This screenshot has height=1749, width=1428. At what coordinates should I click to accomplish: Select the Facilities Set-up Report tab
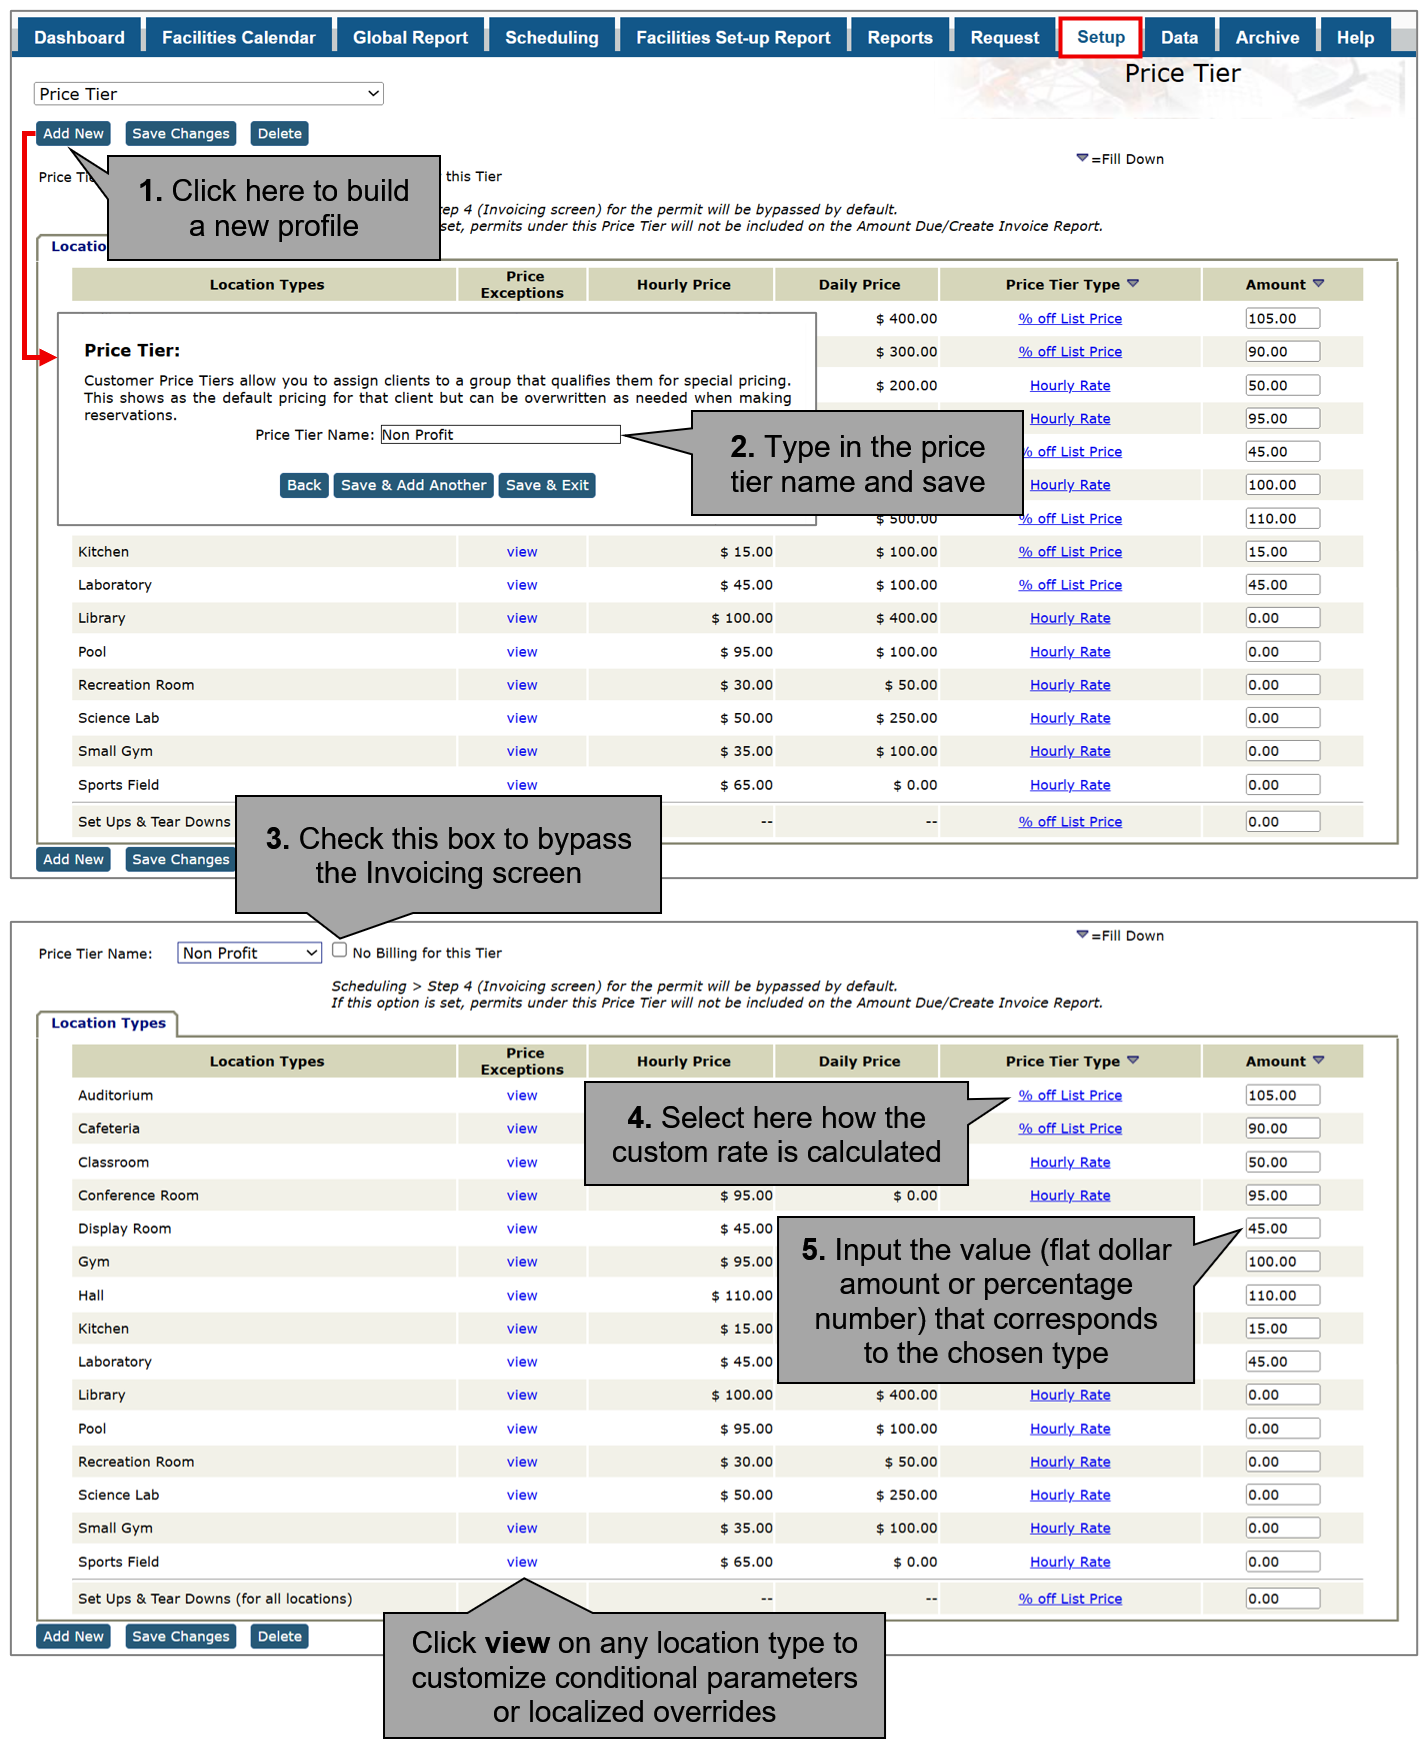coord(733,38)
